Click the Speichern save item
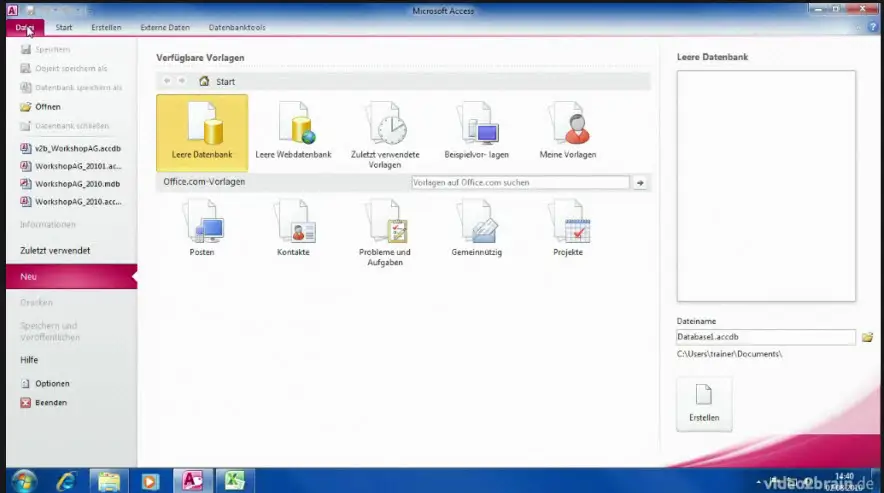 pos(45,50)
